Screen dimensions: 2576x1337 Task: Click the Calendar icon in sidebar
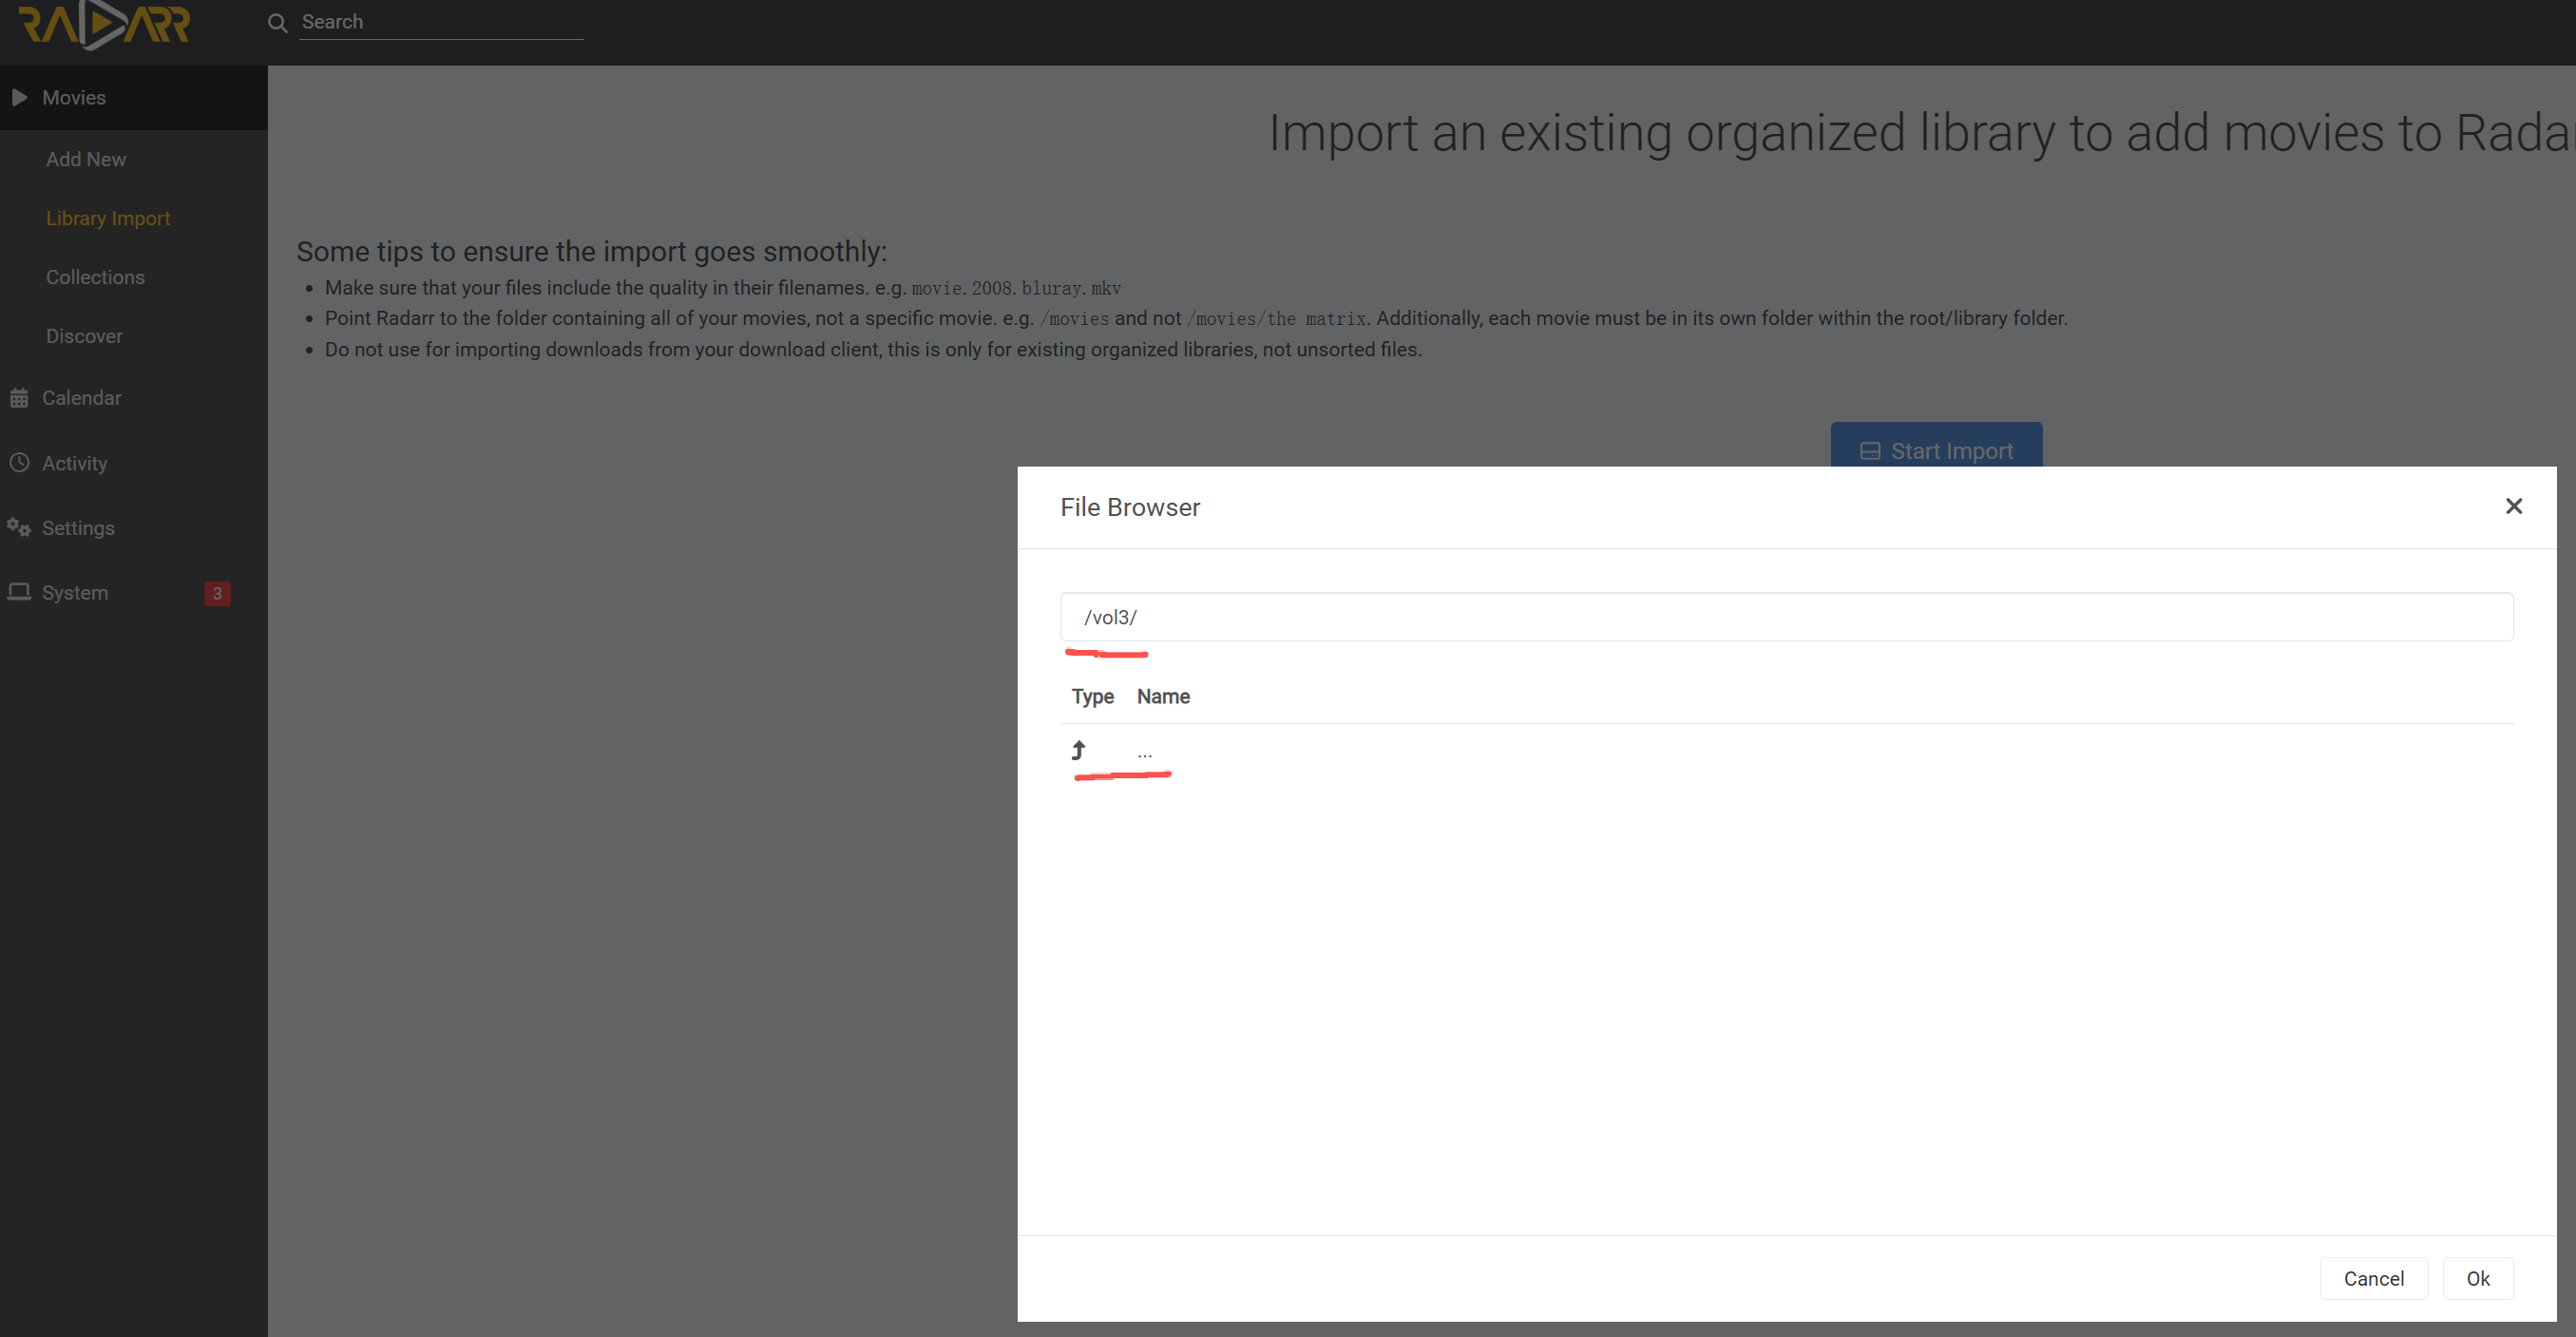(x=19, y=398)
